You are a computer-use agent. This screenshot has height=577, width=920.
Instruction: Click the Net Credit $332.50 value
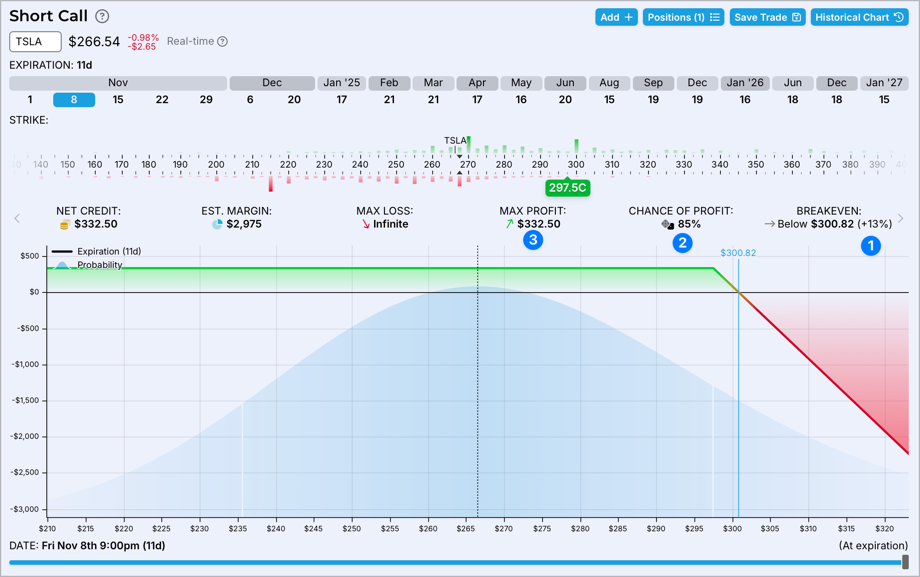click(96, 224)
